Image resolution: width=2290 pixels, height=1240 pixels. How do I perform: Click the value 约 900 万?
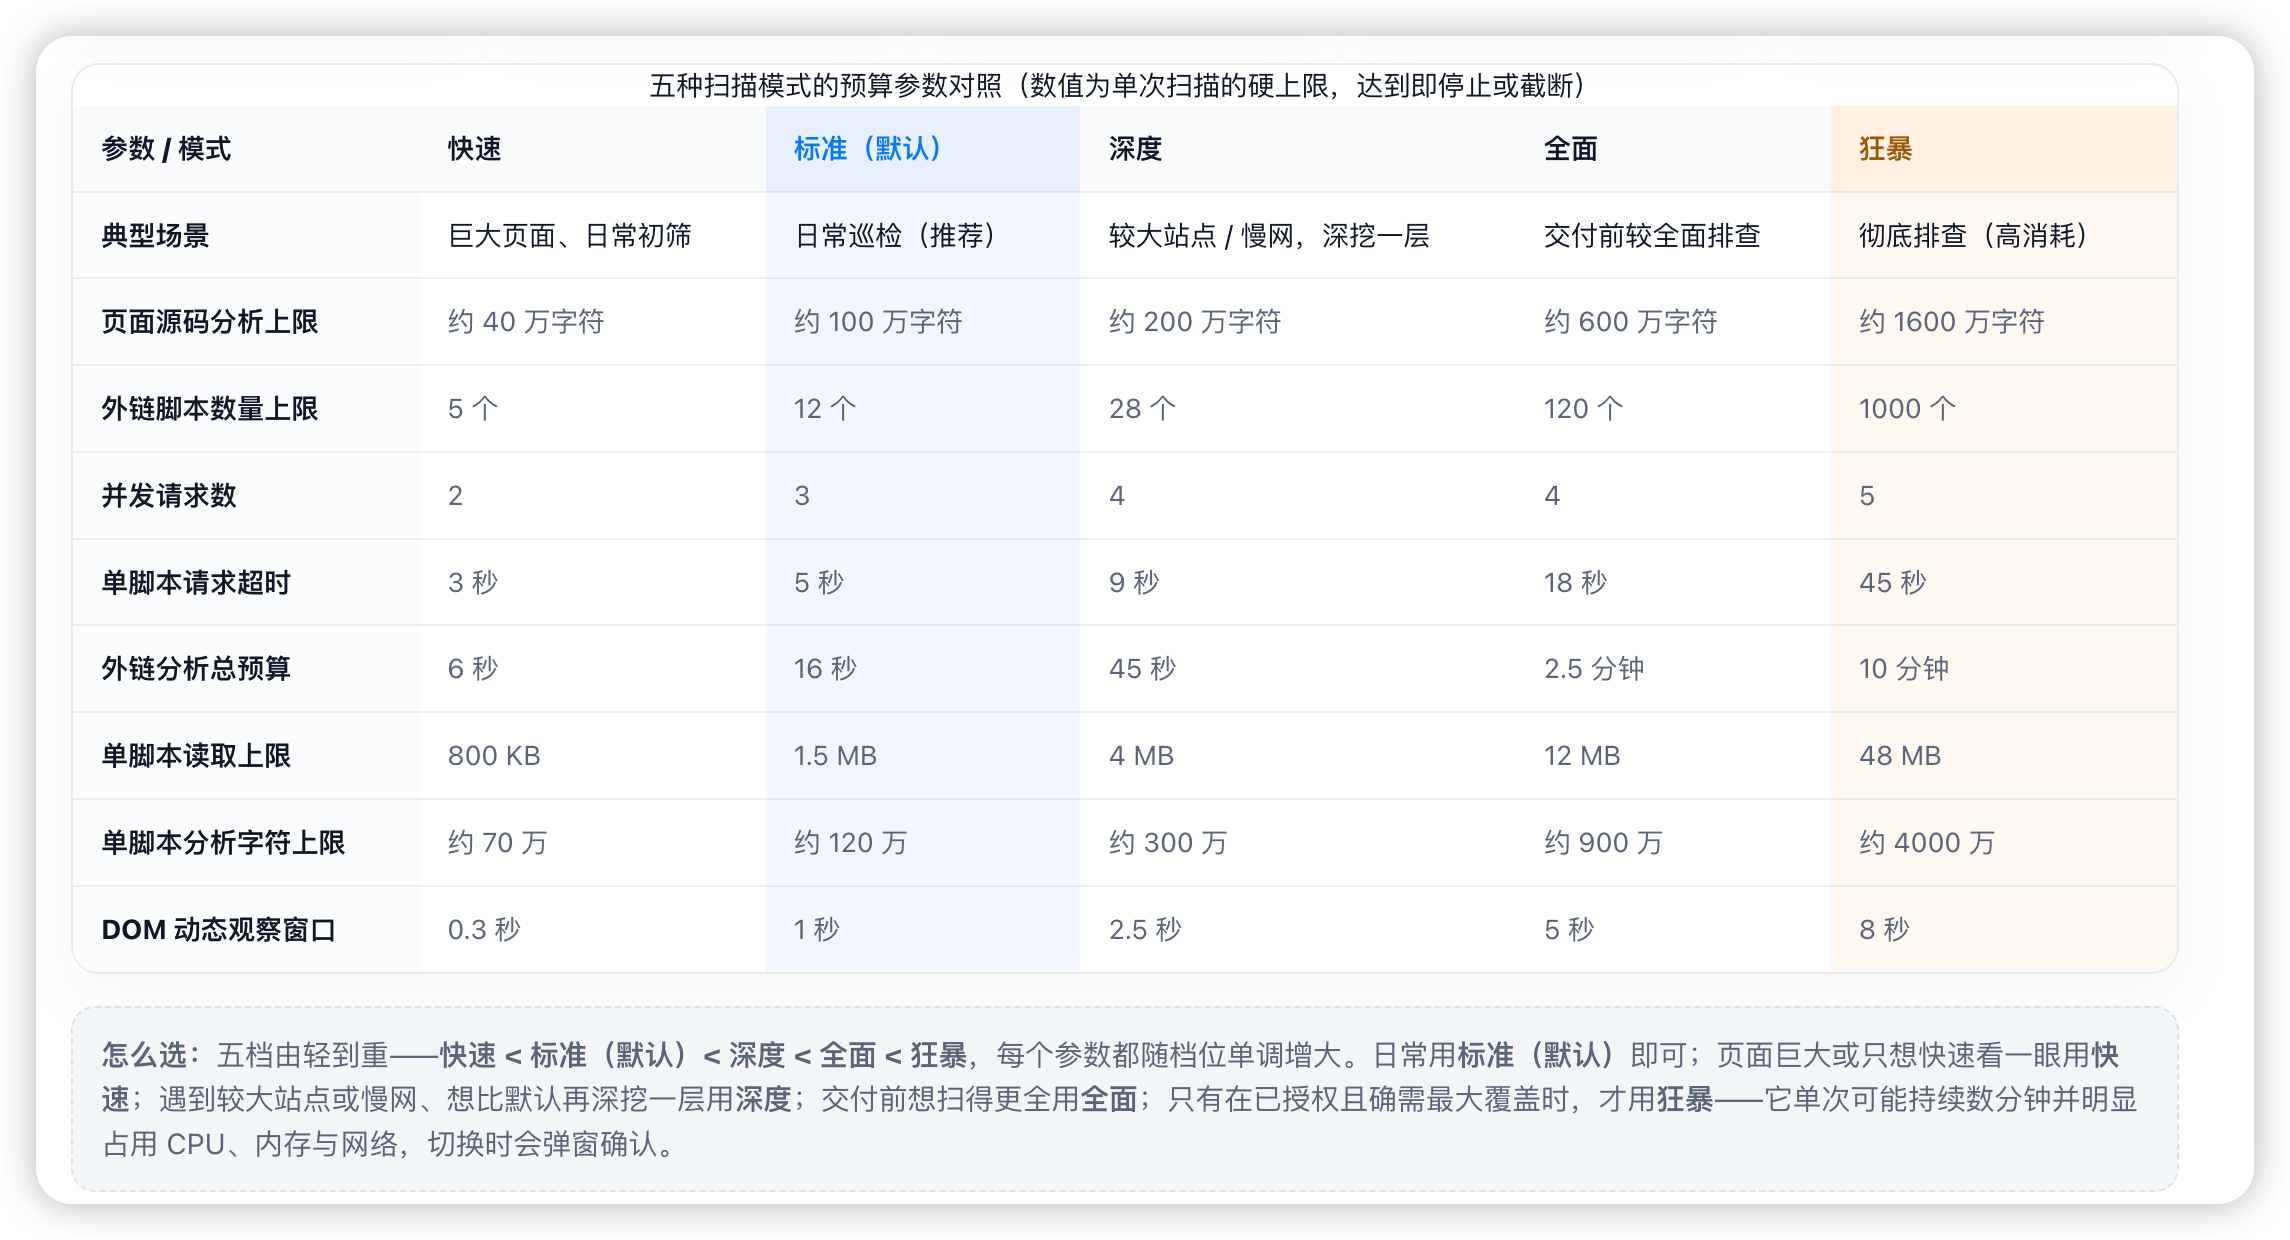pos(1603,843)
